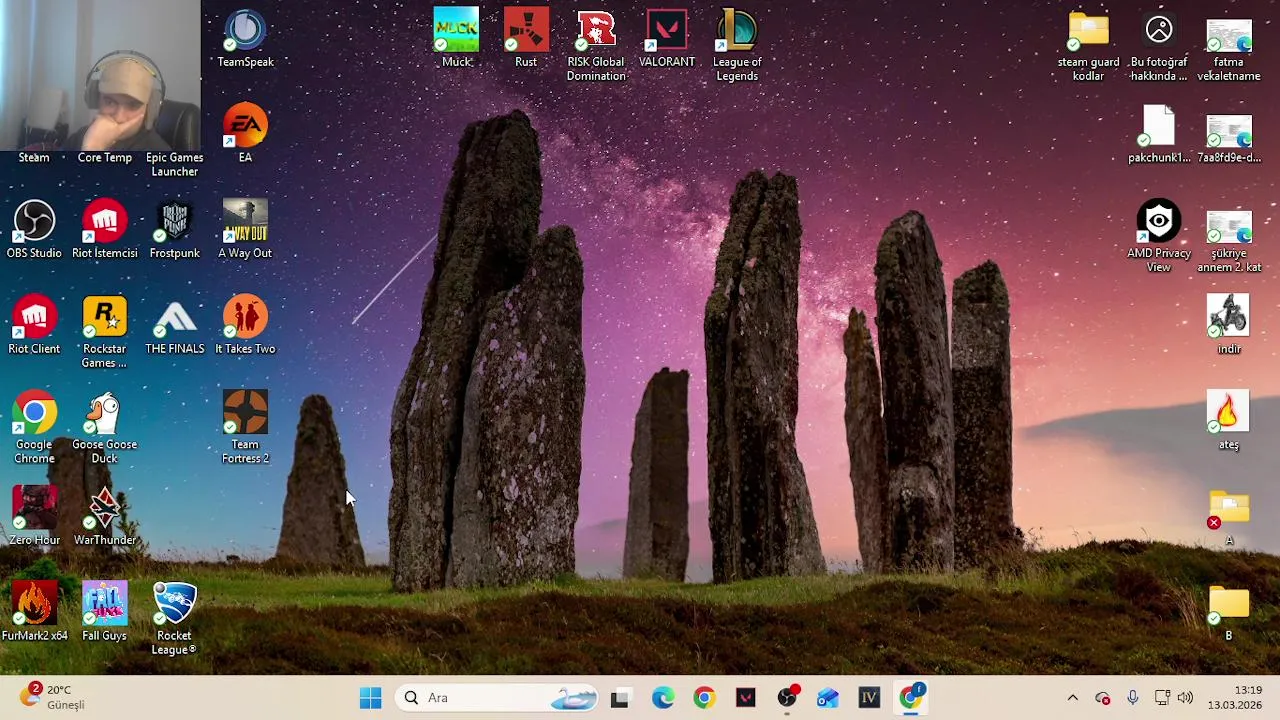The width and height of the screenshot is (1280, 720).
Task: Select the ateş flame icon
Action: [1229, 422]
